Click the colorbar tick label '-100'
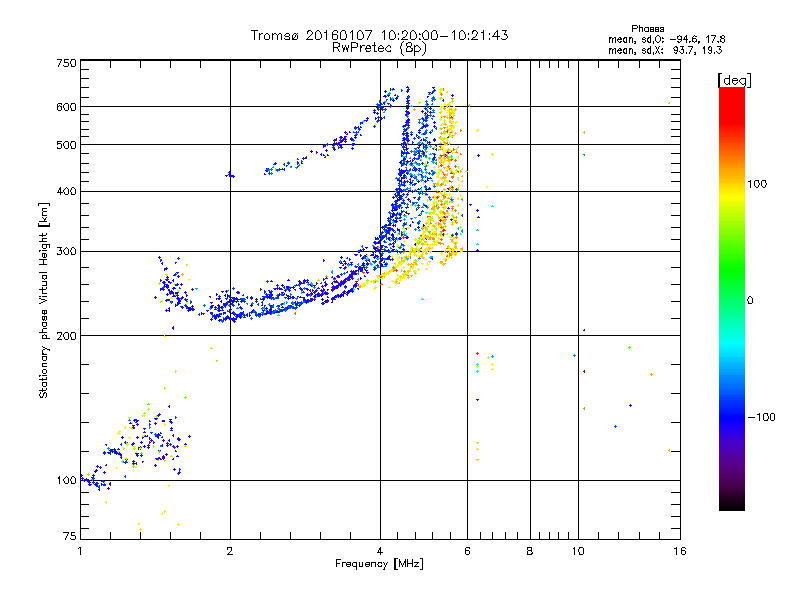 coord(761,417)
